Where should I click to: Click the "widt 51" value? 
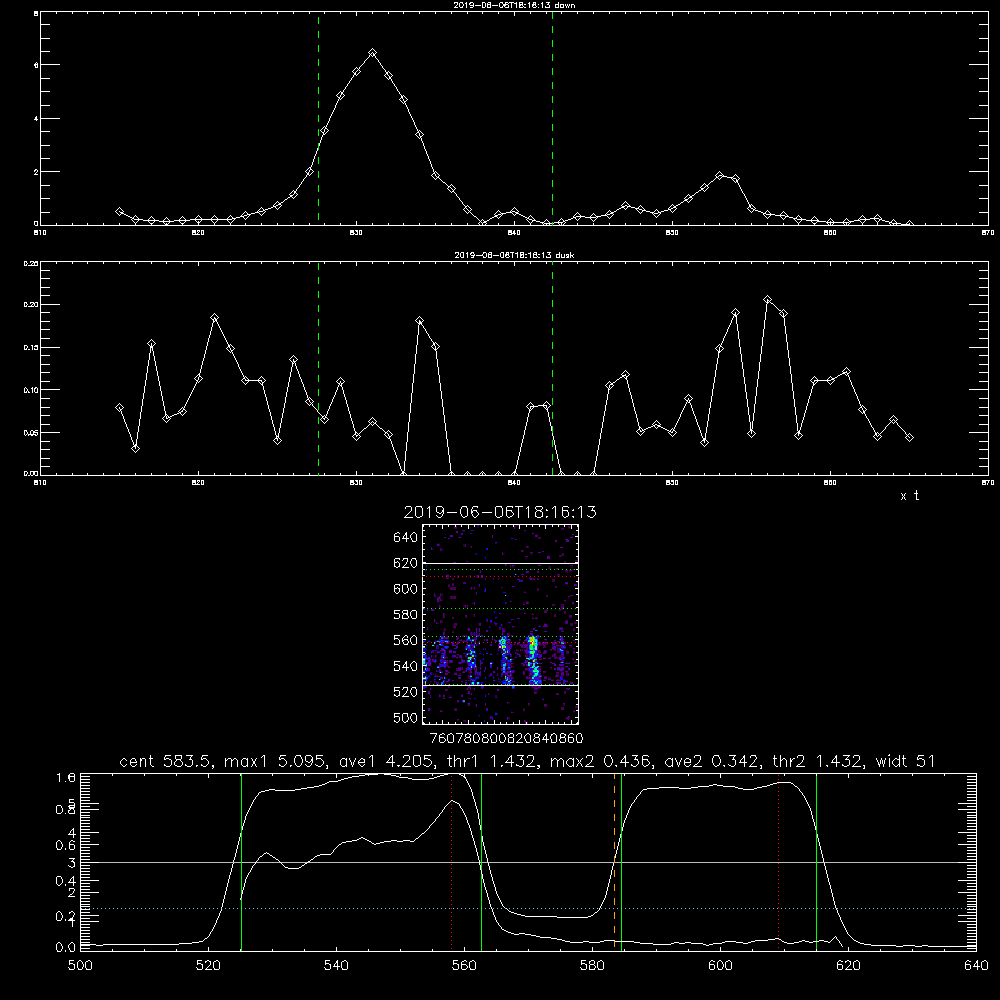pos(905,761)
